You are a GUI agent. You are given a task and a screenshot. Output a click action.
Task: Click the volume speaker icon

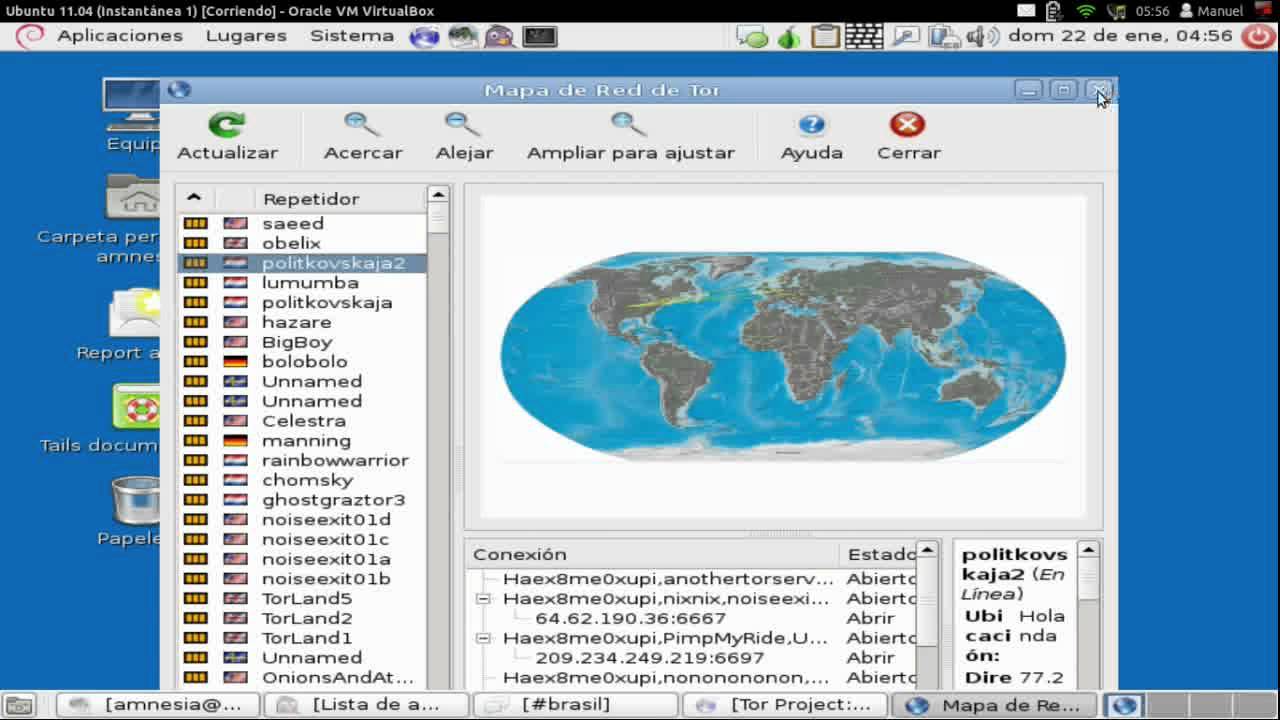(982, 37)
